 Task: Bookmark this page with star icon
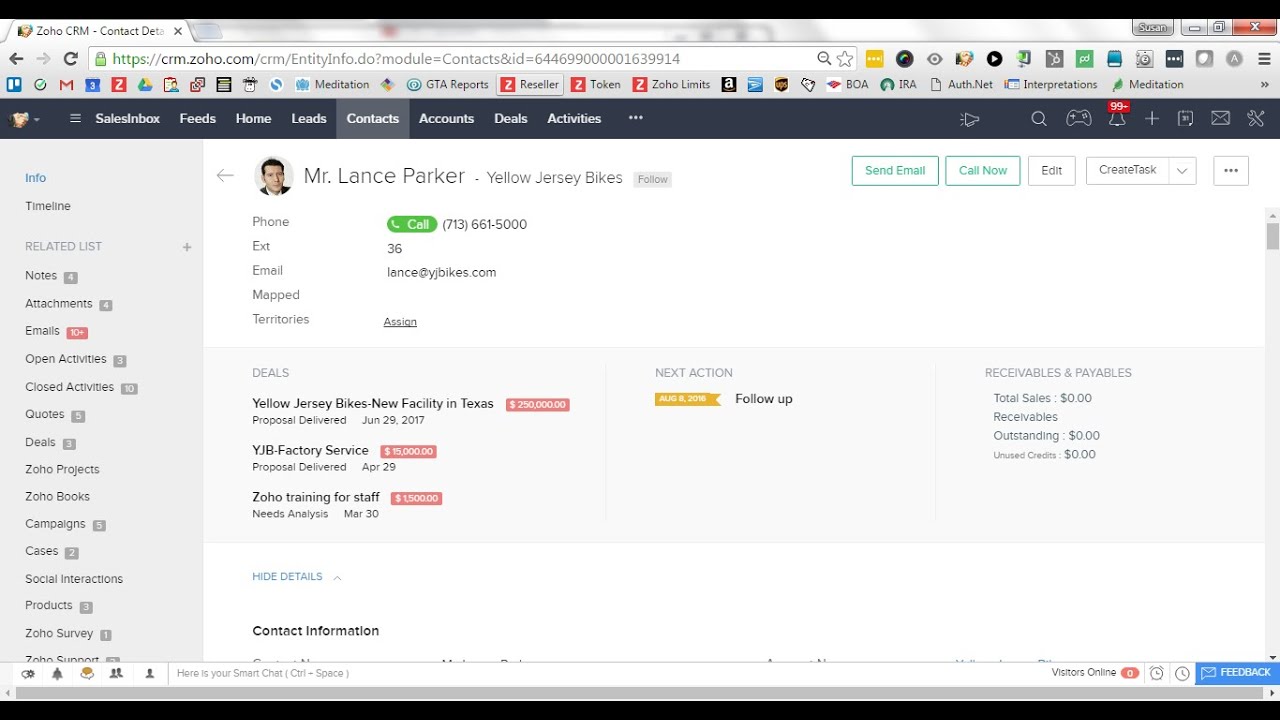[x=845, y=59]
